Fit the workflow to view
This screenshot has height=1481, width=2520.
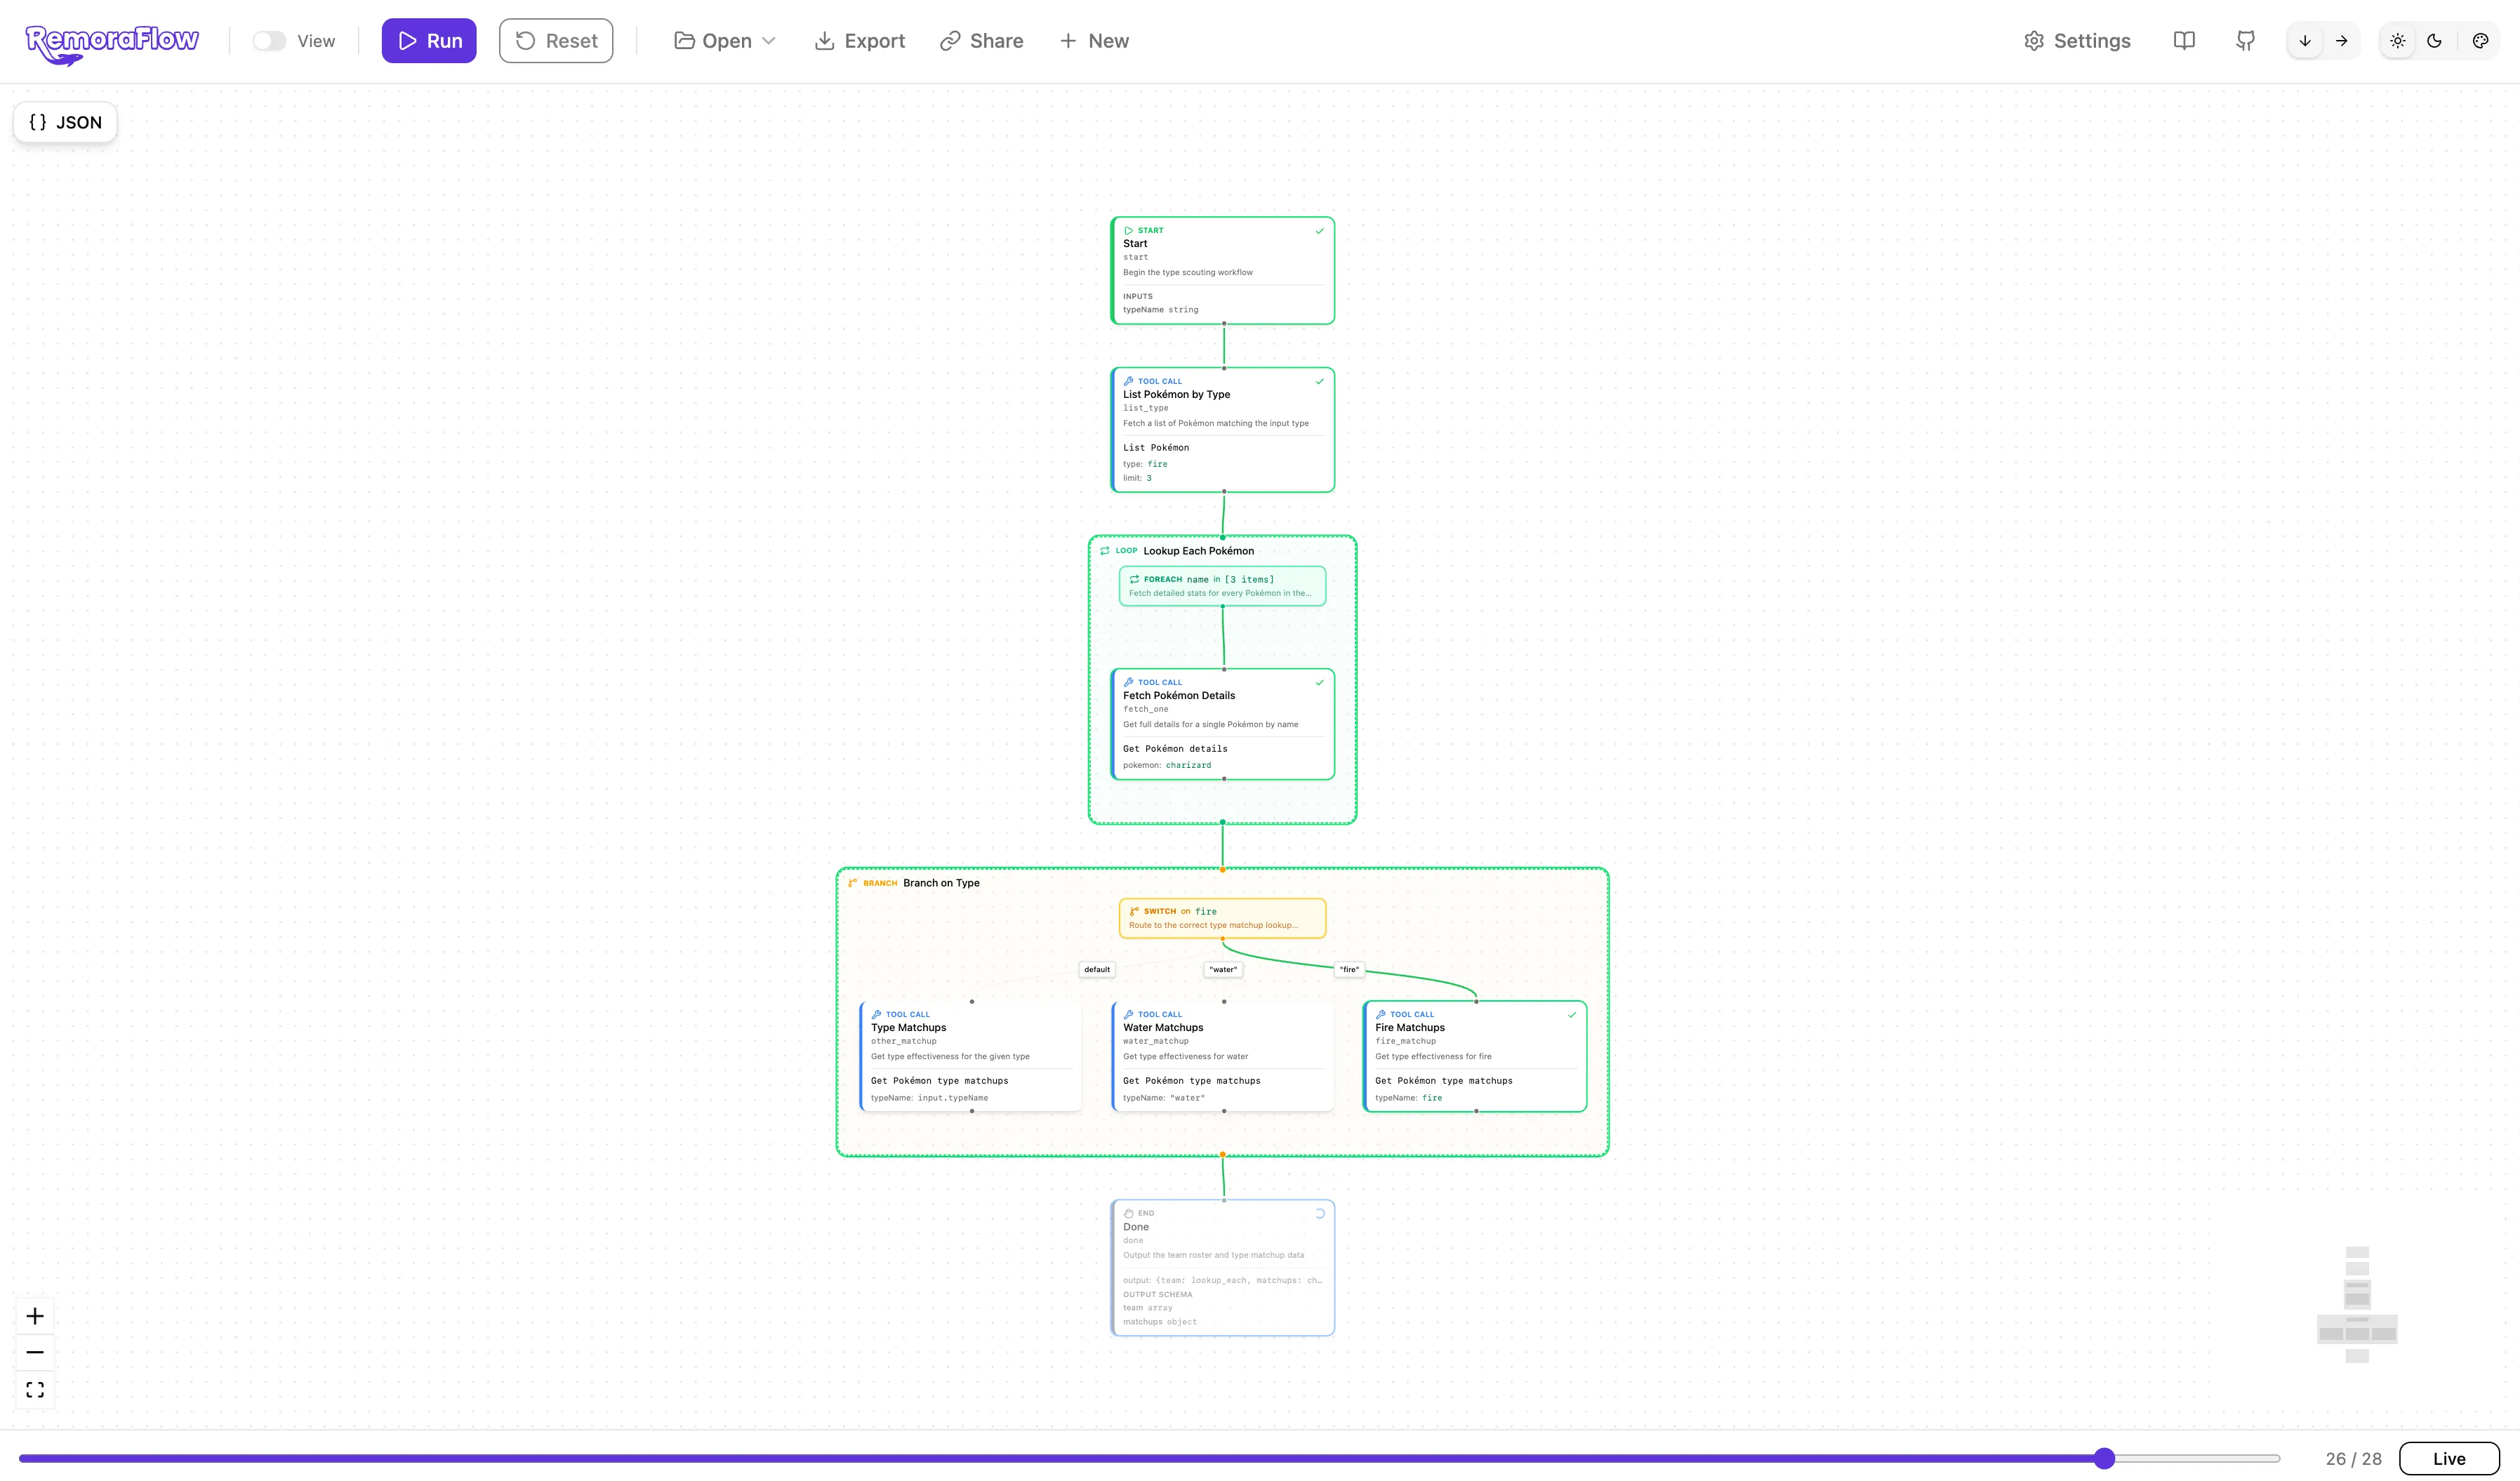point(35,1390)
